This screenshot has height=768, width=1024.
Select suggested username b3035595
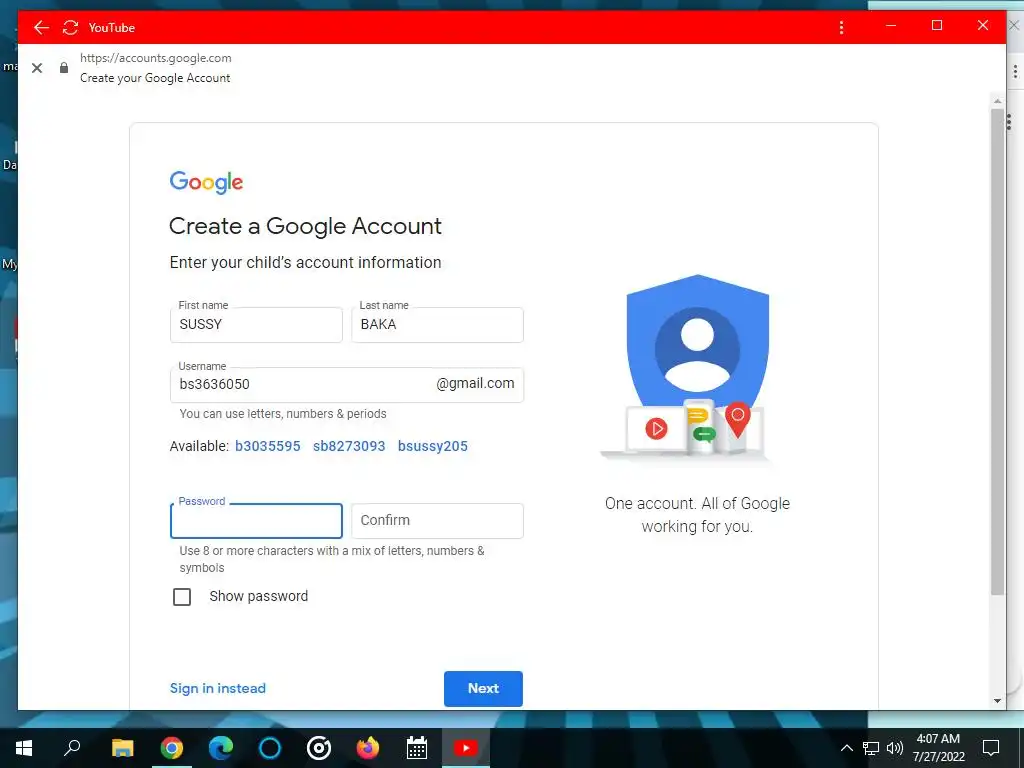pyautogui.click(x=268, y=446)
